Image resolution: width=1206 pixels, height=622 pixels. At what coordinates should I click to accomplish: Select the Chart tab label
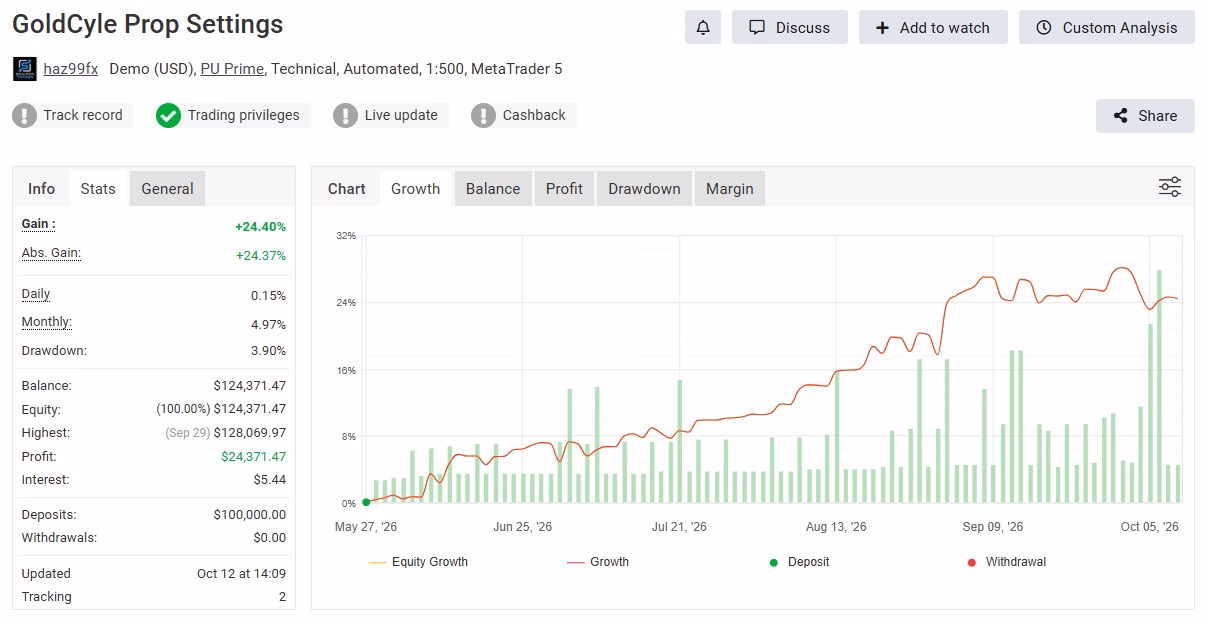point(347,189)
